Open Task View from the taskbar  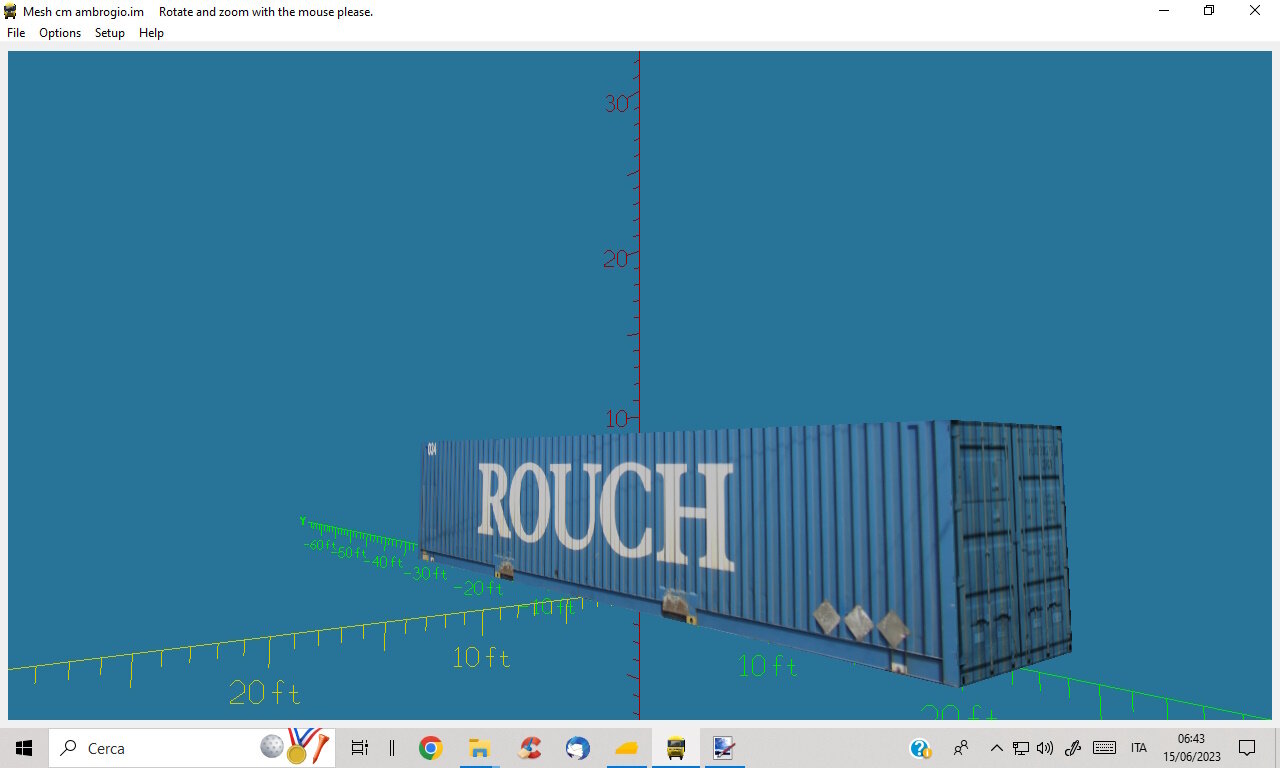click(360, 748)
